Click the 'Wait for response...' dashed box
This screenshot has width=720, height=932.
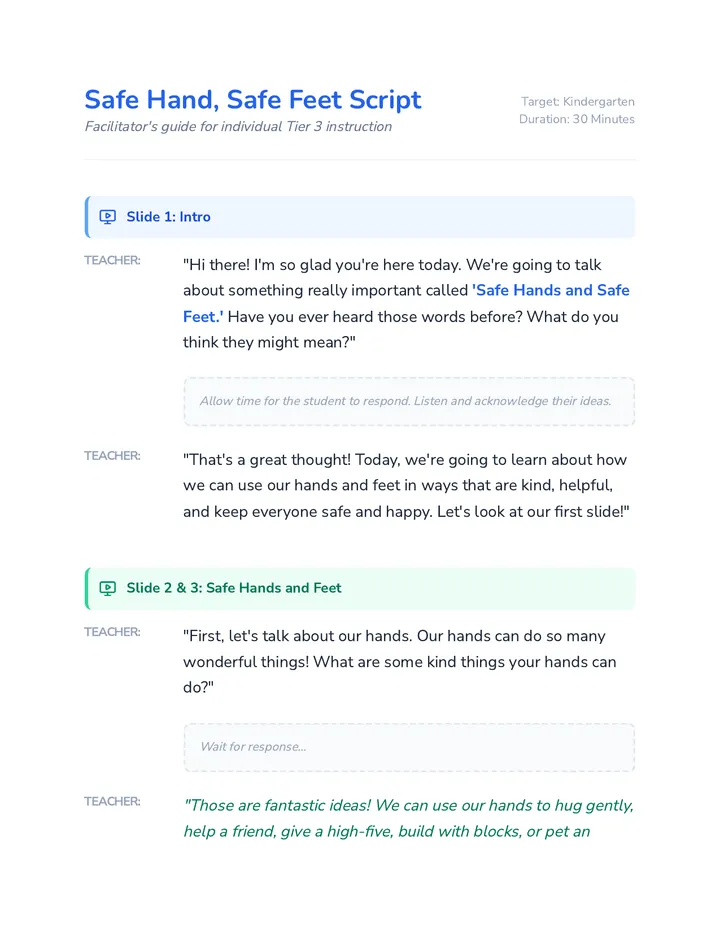pyautogui.click(x=409, y=747)
